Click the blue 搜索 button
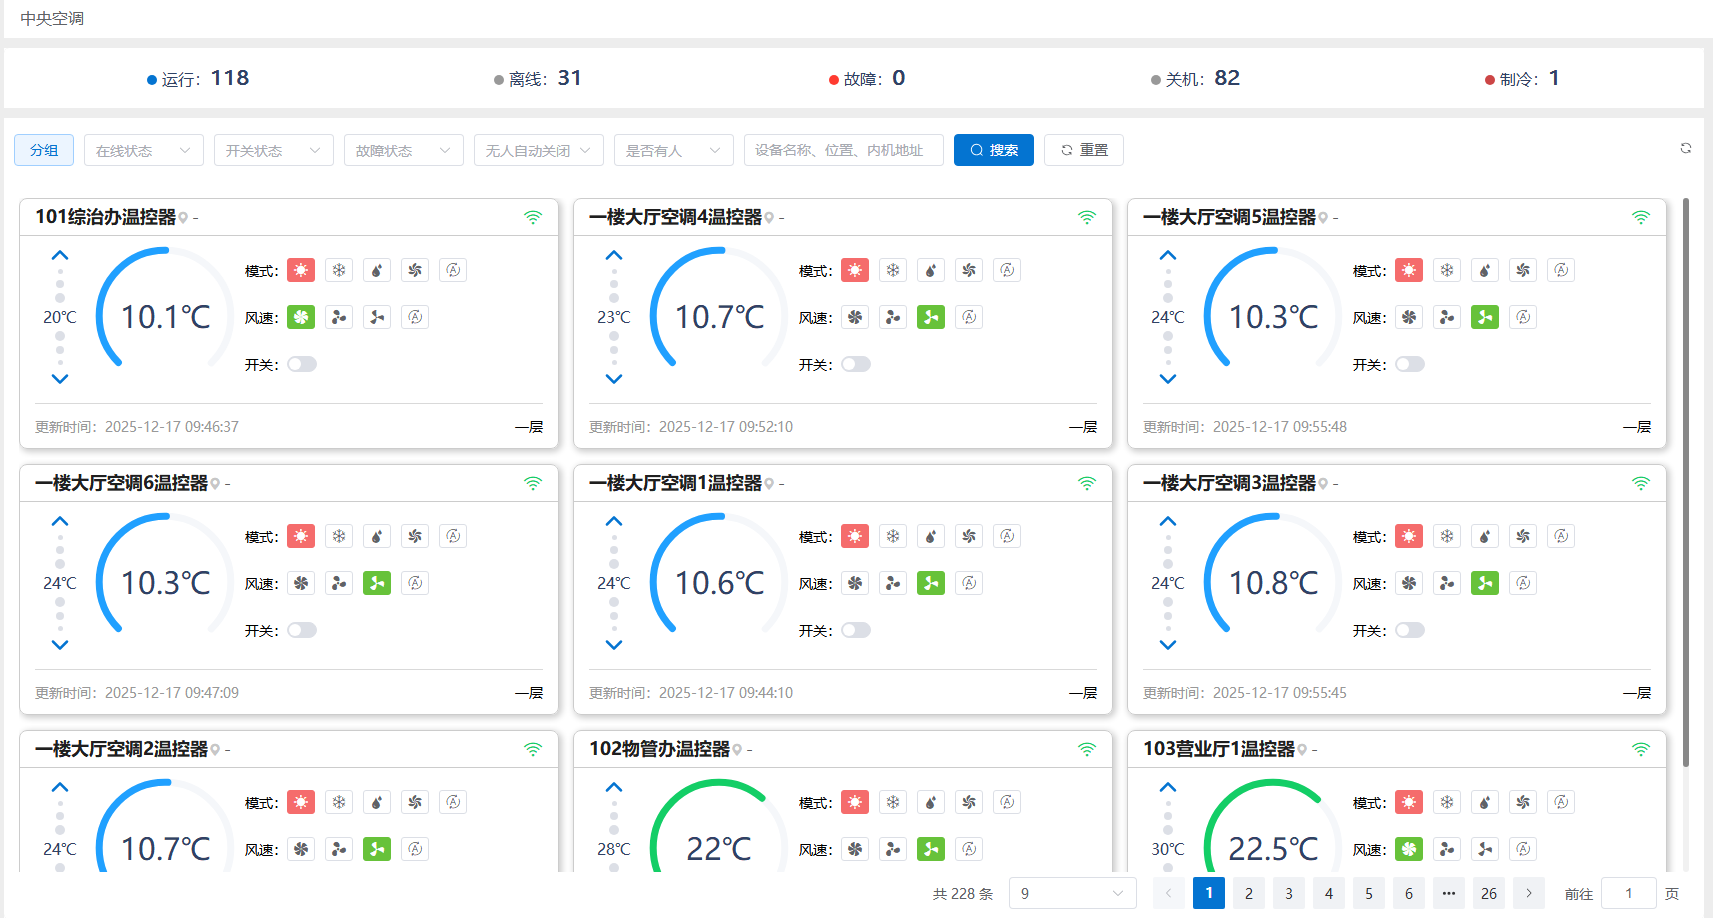1713x918 pixels. tap(993, 150)
